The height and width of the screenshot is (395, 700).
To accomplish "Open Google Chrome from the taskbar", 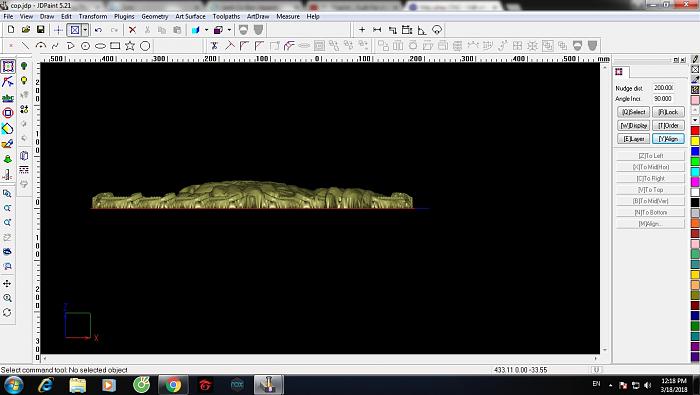I will coord(173,385).
